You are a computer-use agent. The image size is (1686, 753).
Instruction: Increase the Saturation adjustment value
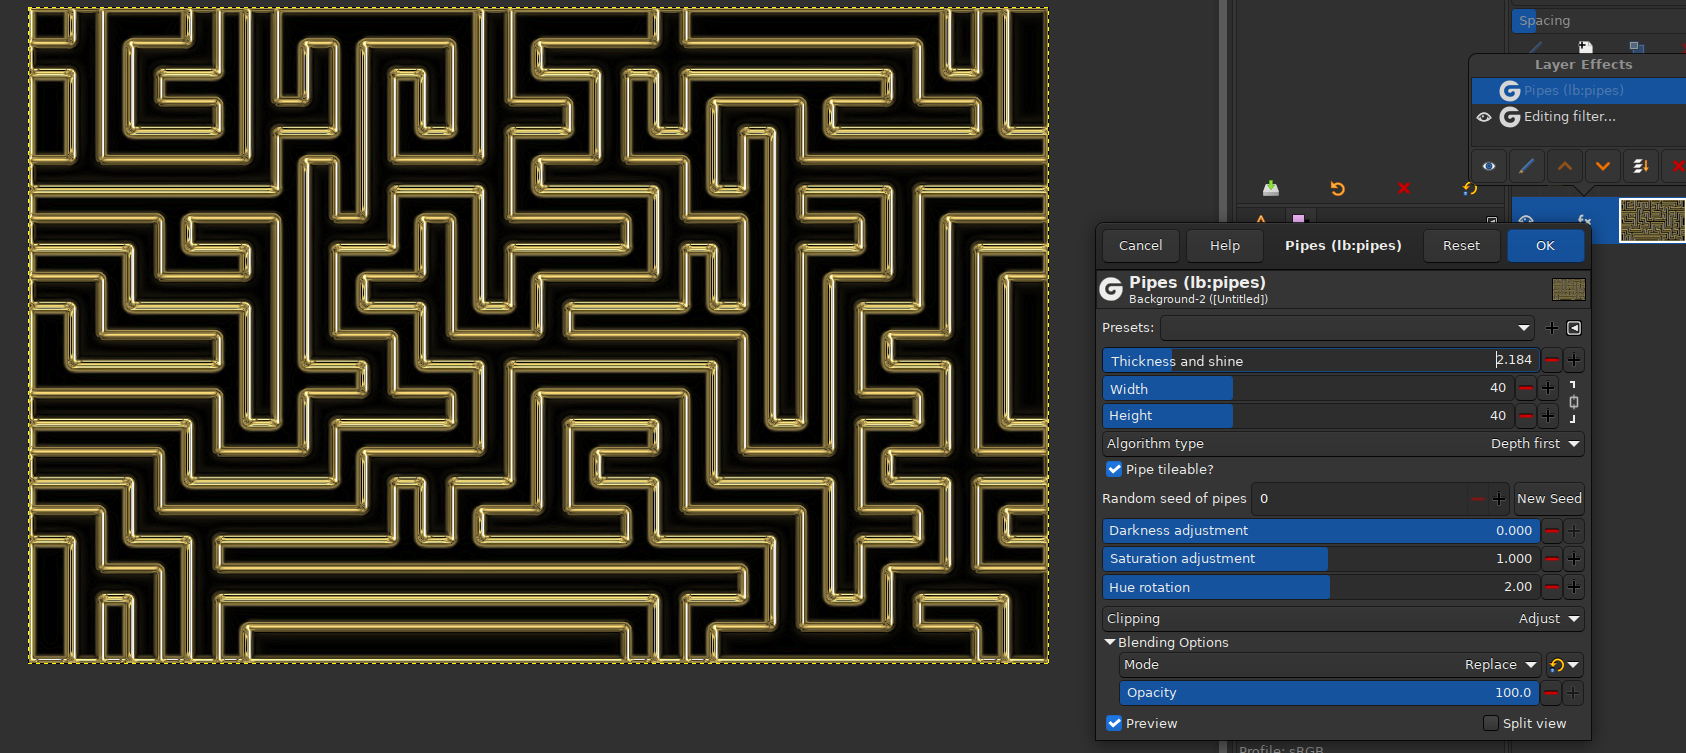pos(1574,559)
